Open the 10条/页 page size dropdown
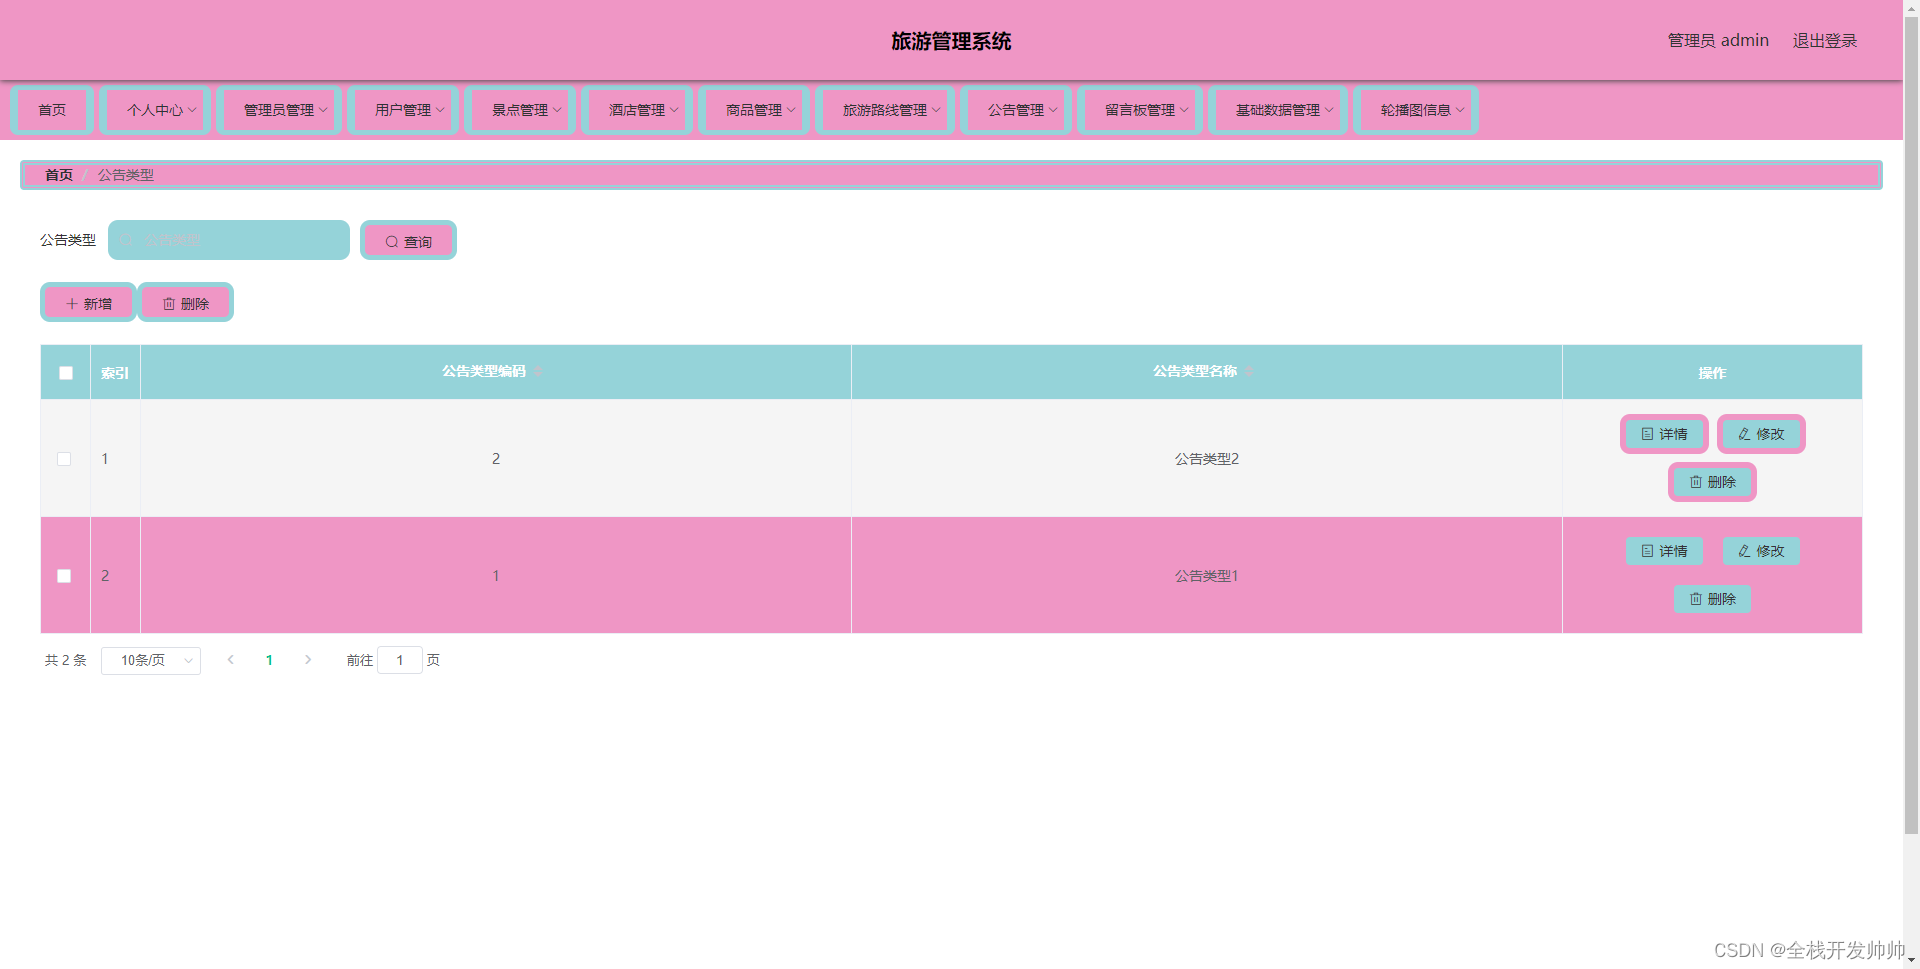 [151, 661]
